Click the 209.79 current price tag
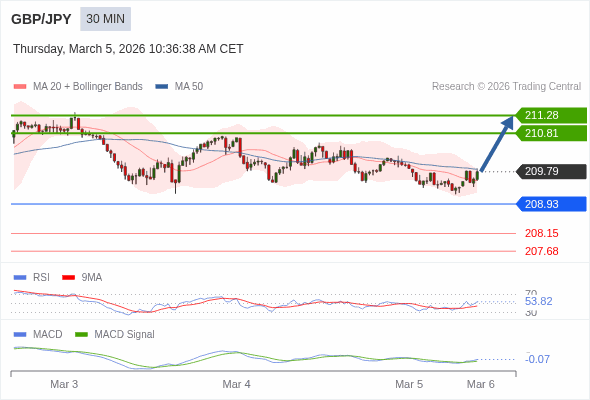Viewport: 590px width, 400px height. 551,171
